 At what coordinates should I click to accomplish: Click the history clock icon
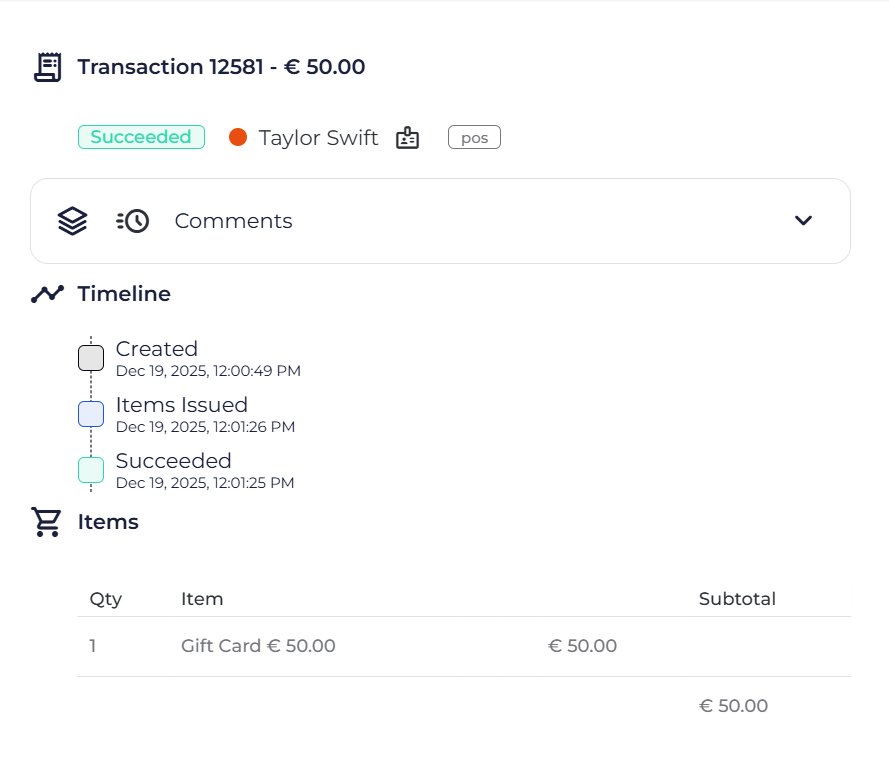tap(133, 221)
